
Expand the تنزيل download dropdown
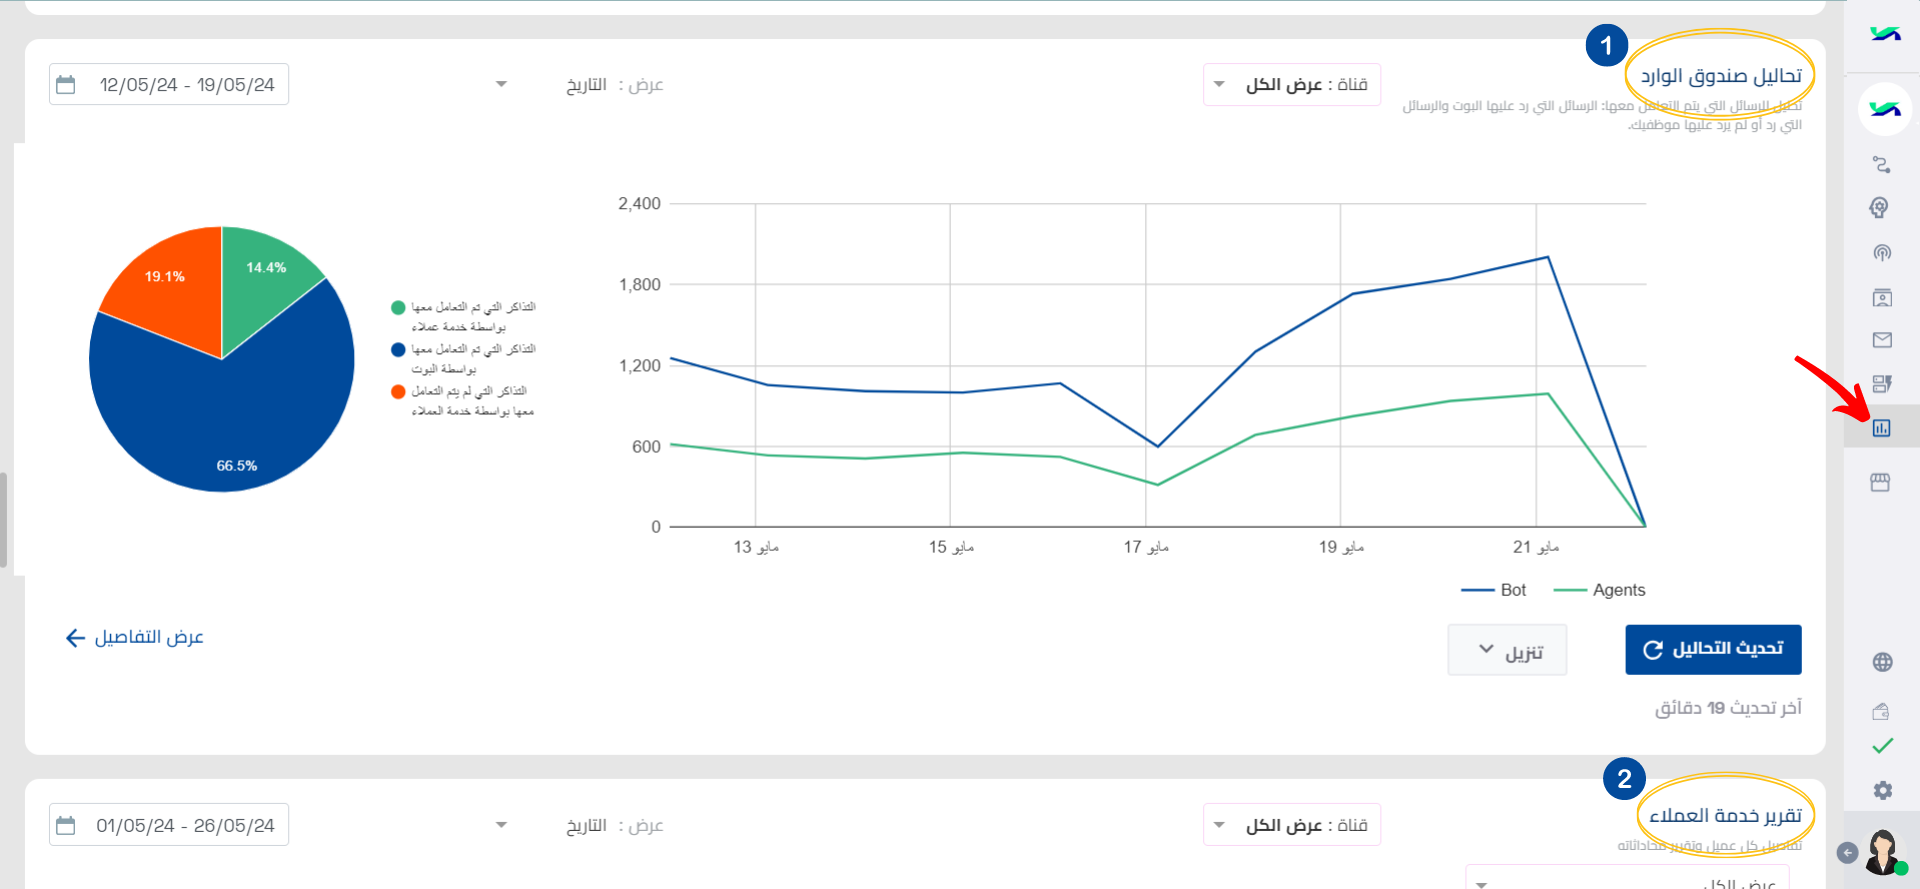[x=1507, y=650]
